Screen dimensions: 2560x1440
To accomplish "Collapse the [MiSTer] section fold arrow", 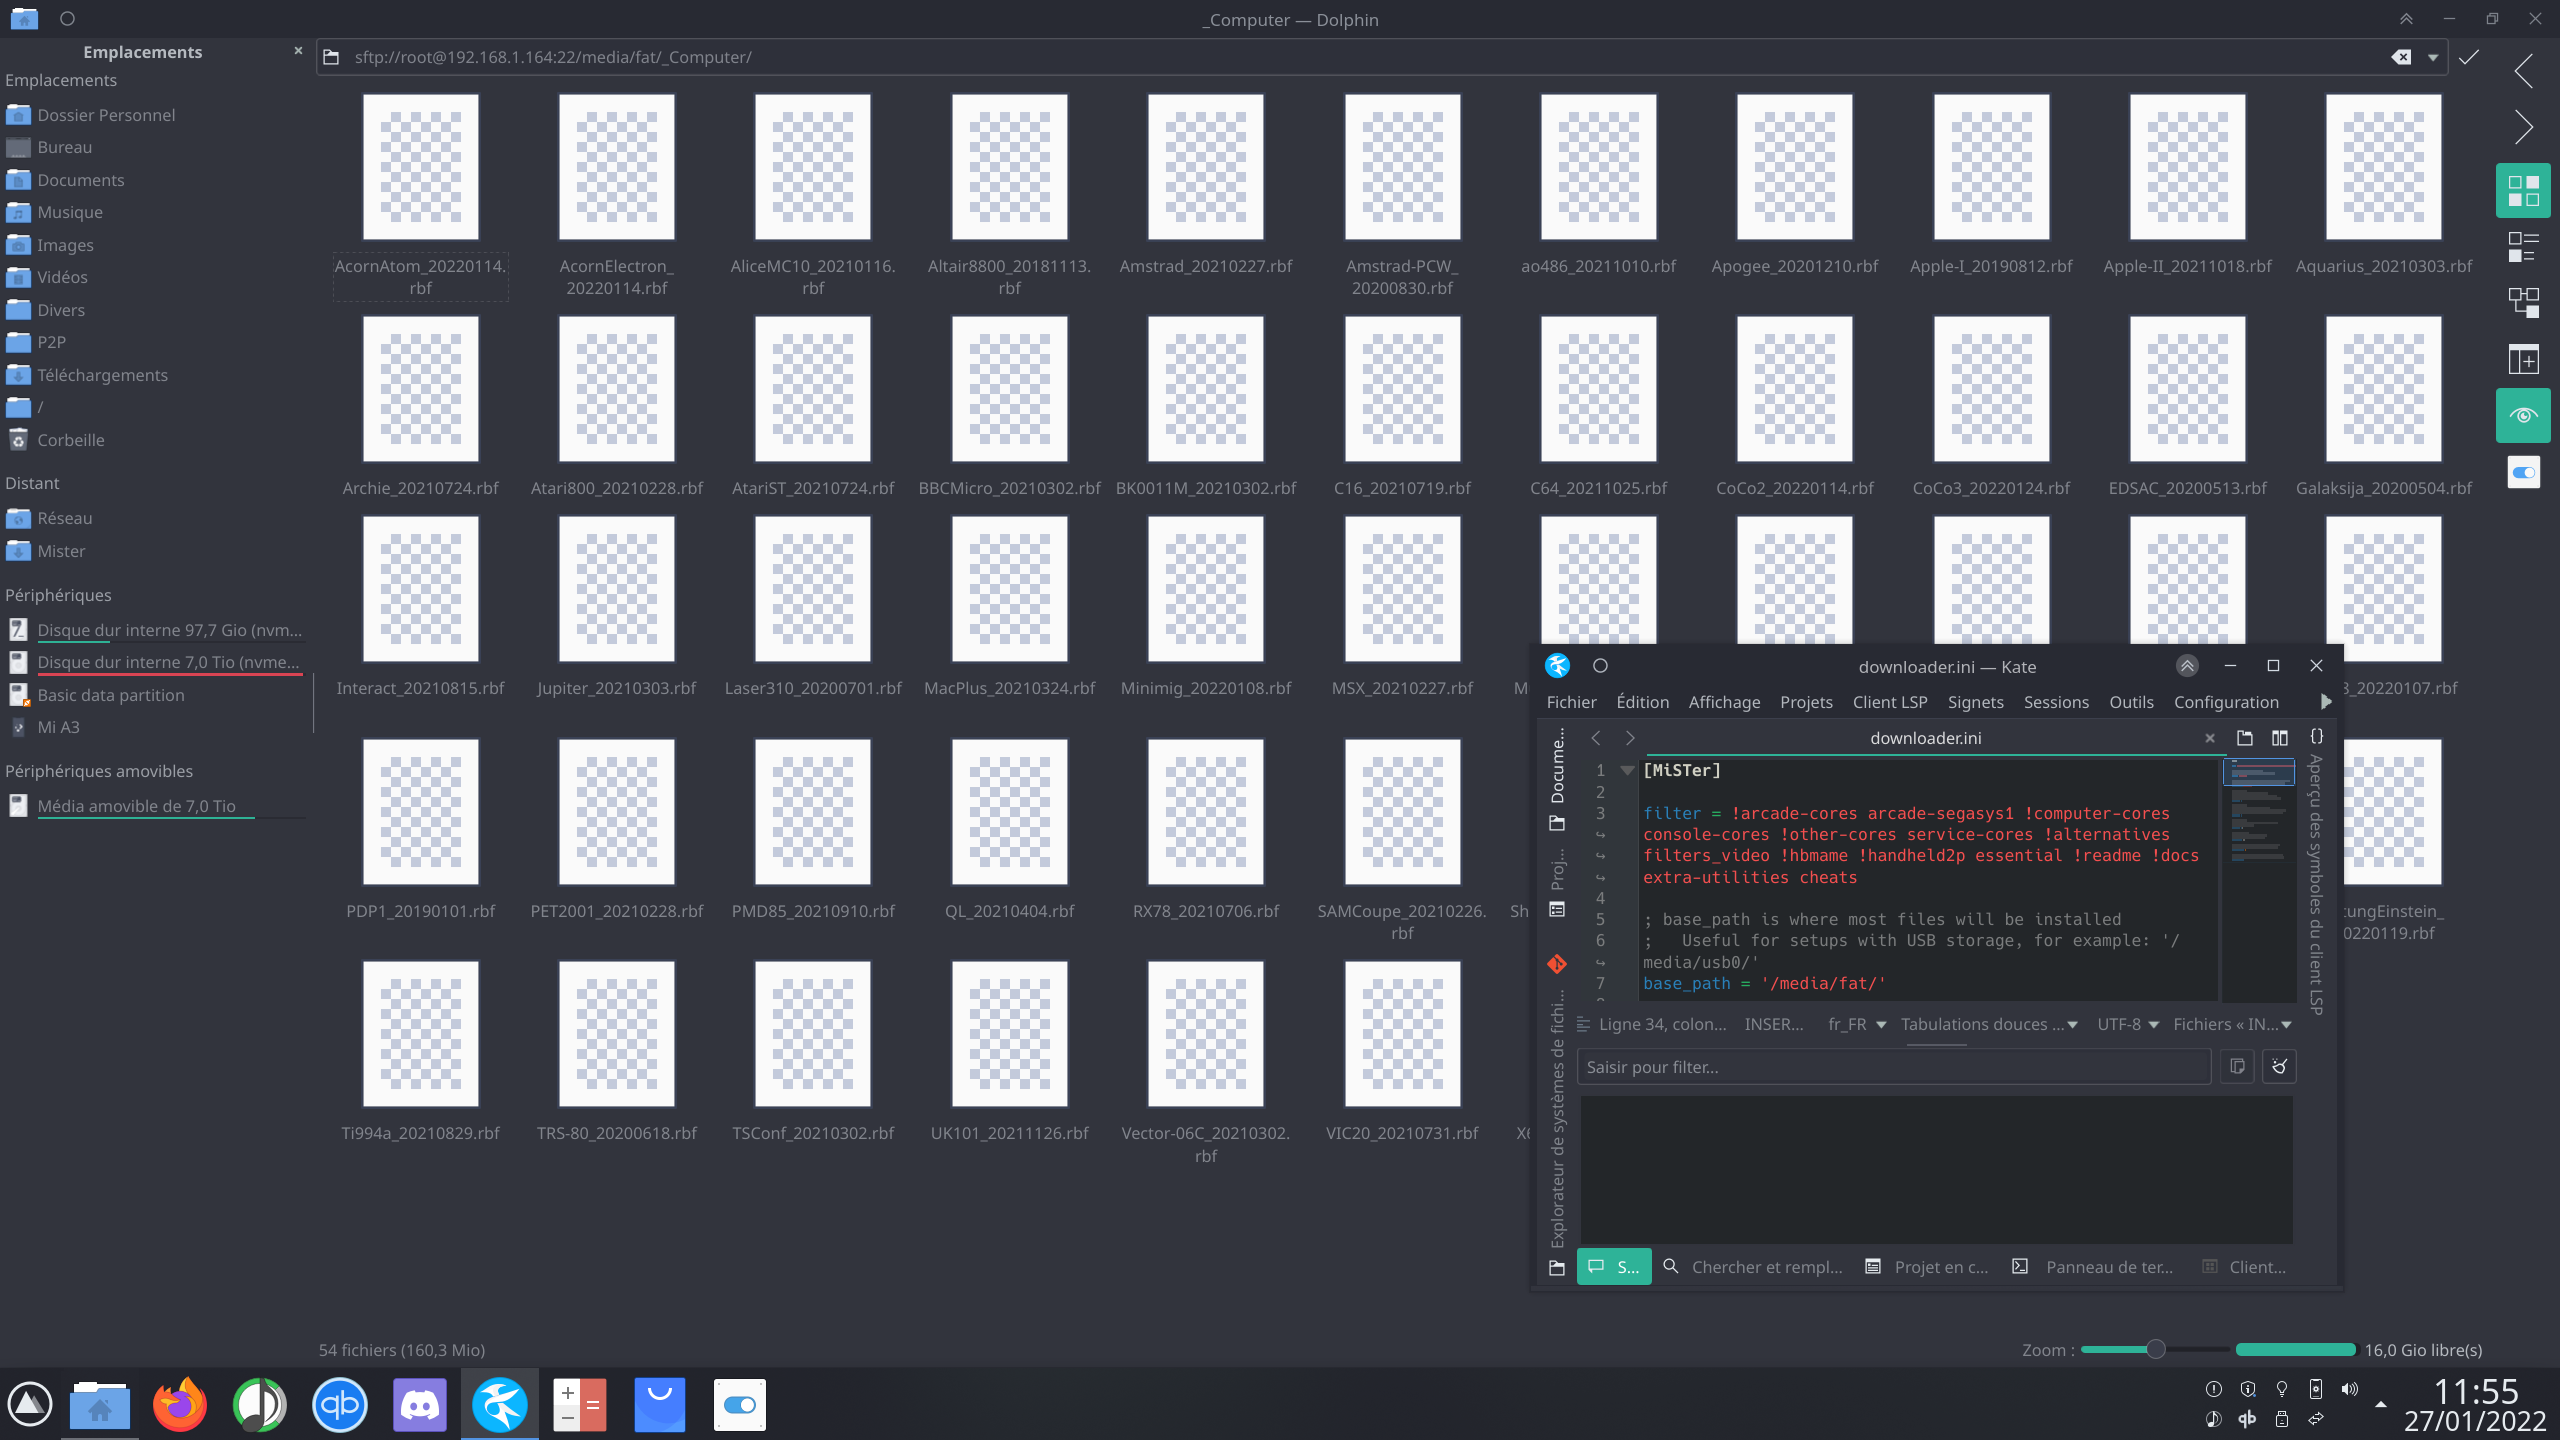I will click(1627, 770).
